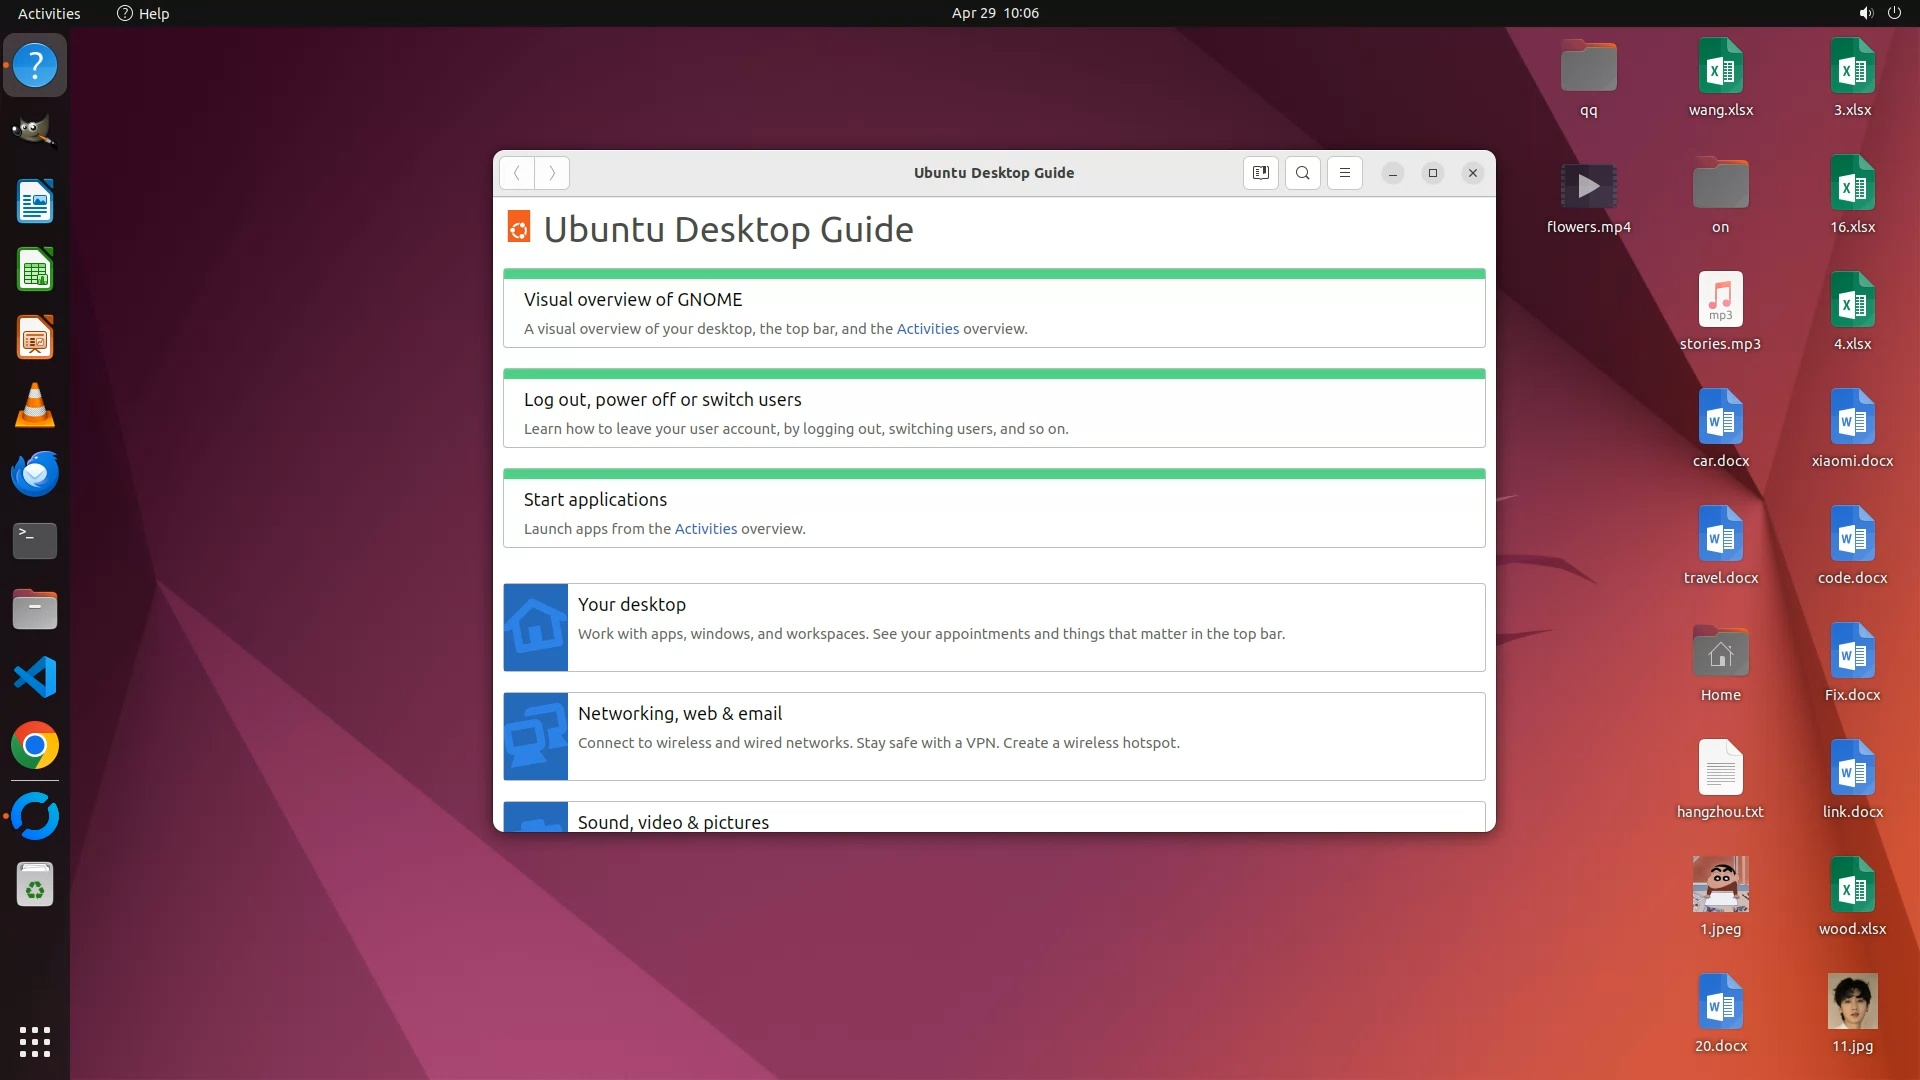The image size is (1920, 1080).
Task: Open the Log out, power off topic
Action: 662,400
